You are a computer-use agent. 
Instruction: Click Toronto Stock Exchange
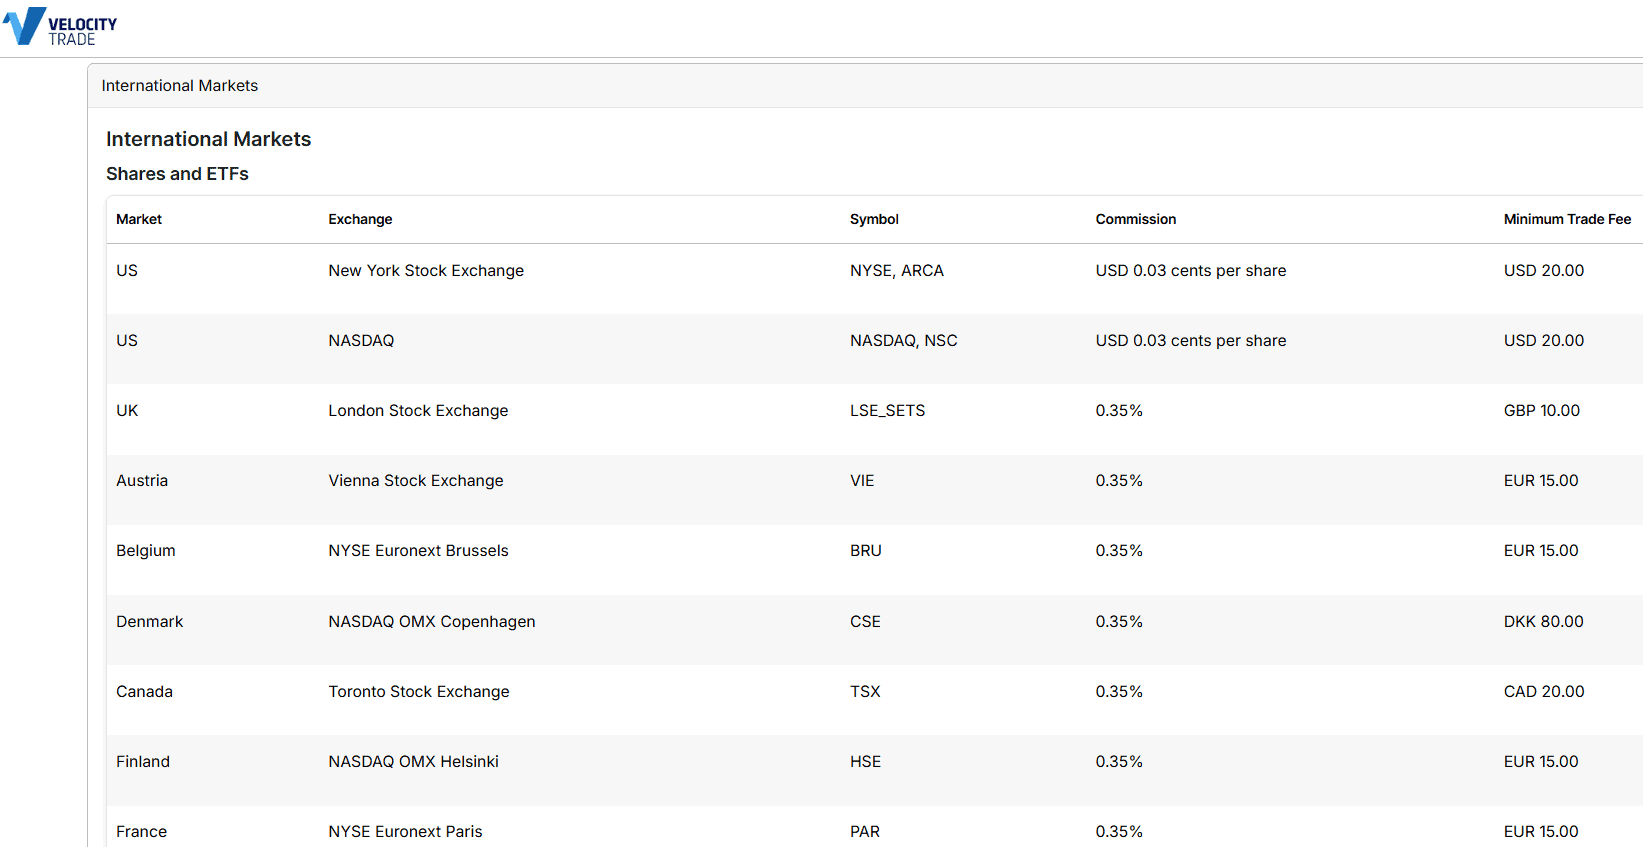[419, 692]
